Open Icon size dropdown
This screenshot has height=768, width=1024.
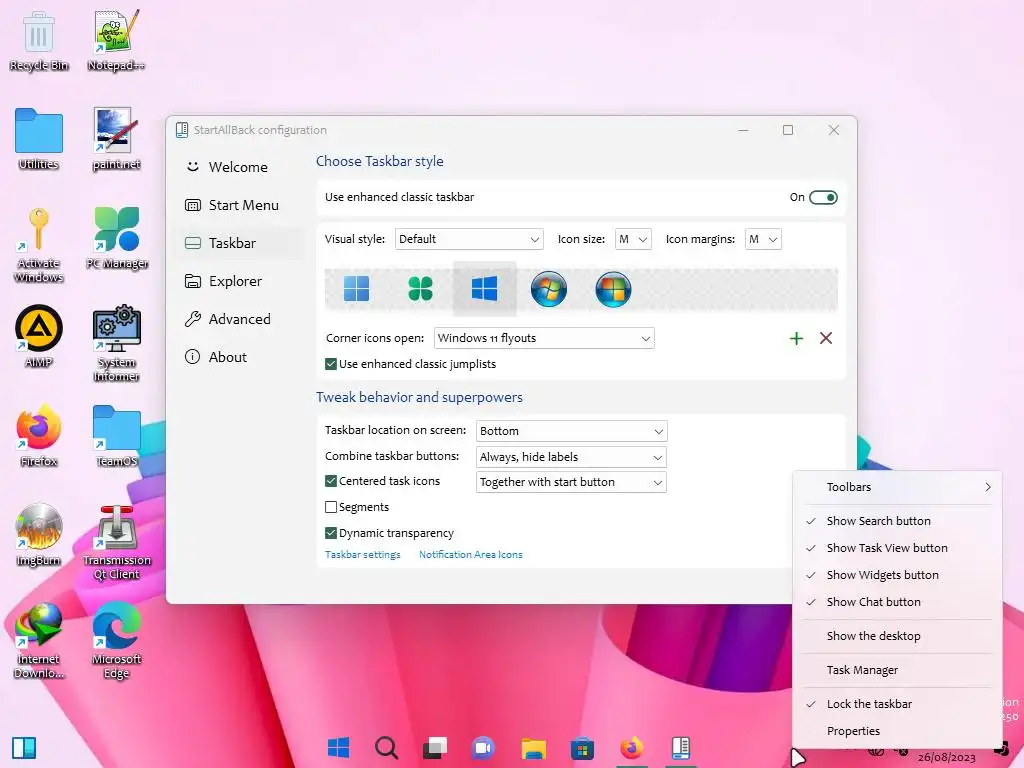[x=633, y=239]
